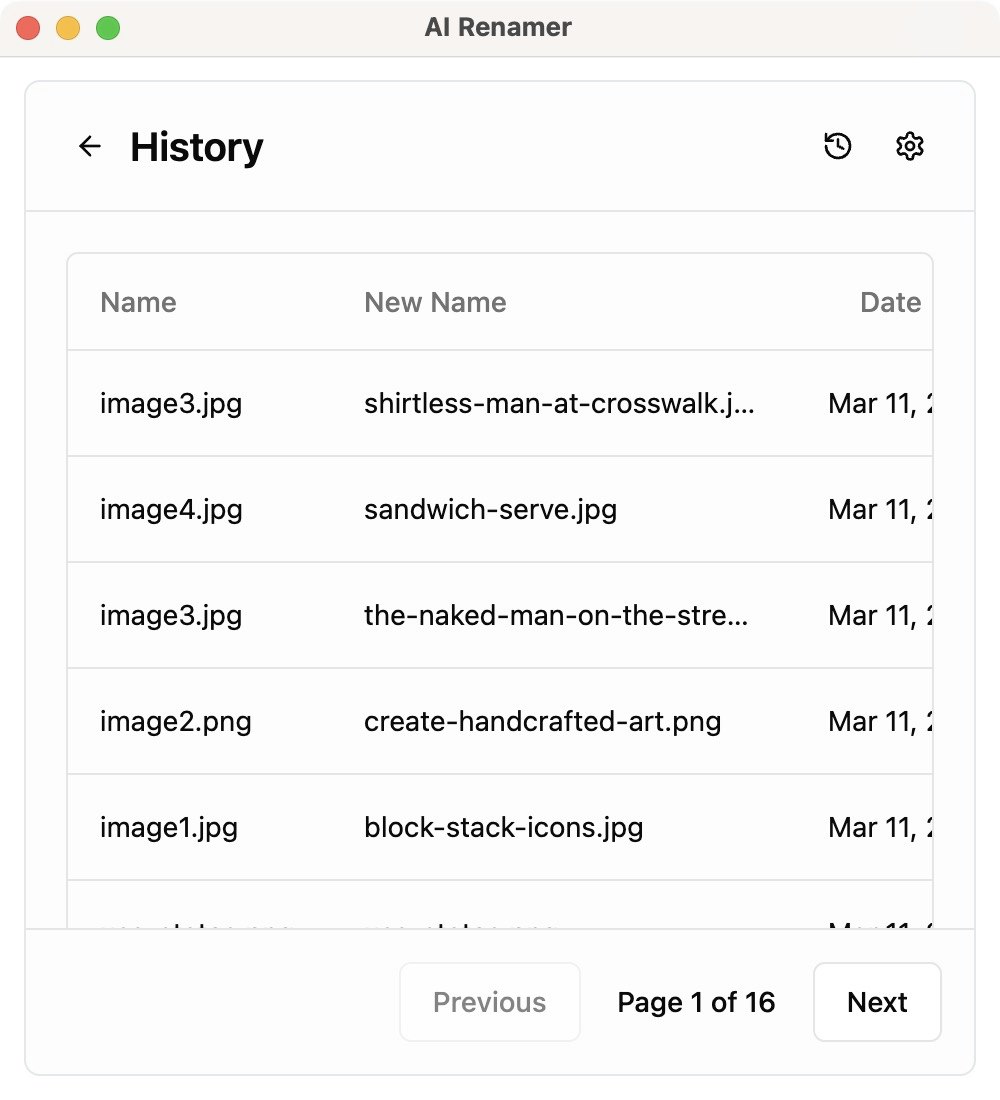Click the Date column header
1000x1100 pixels.
(x=890, y=302)
